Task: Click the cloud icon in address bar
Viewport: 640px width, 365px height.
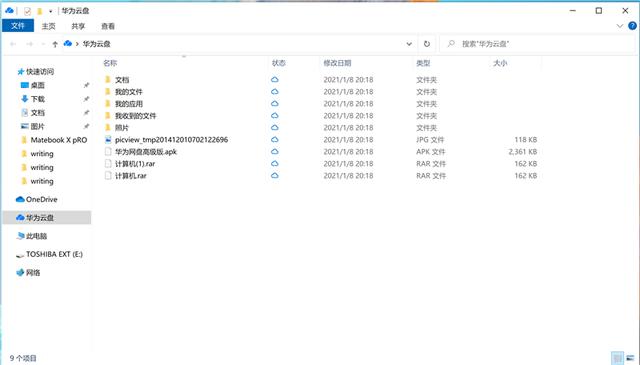Action: click(68, 43)
